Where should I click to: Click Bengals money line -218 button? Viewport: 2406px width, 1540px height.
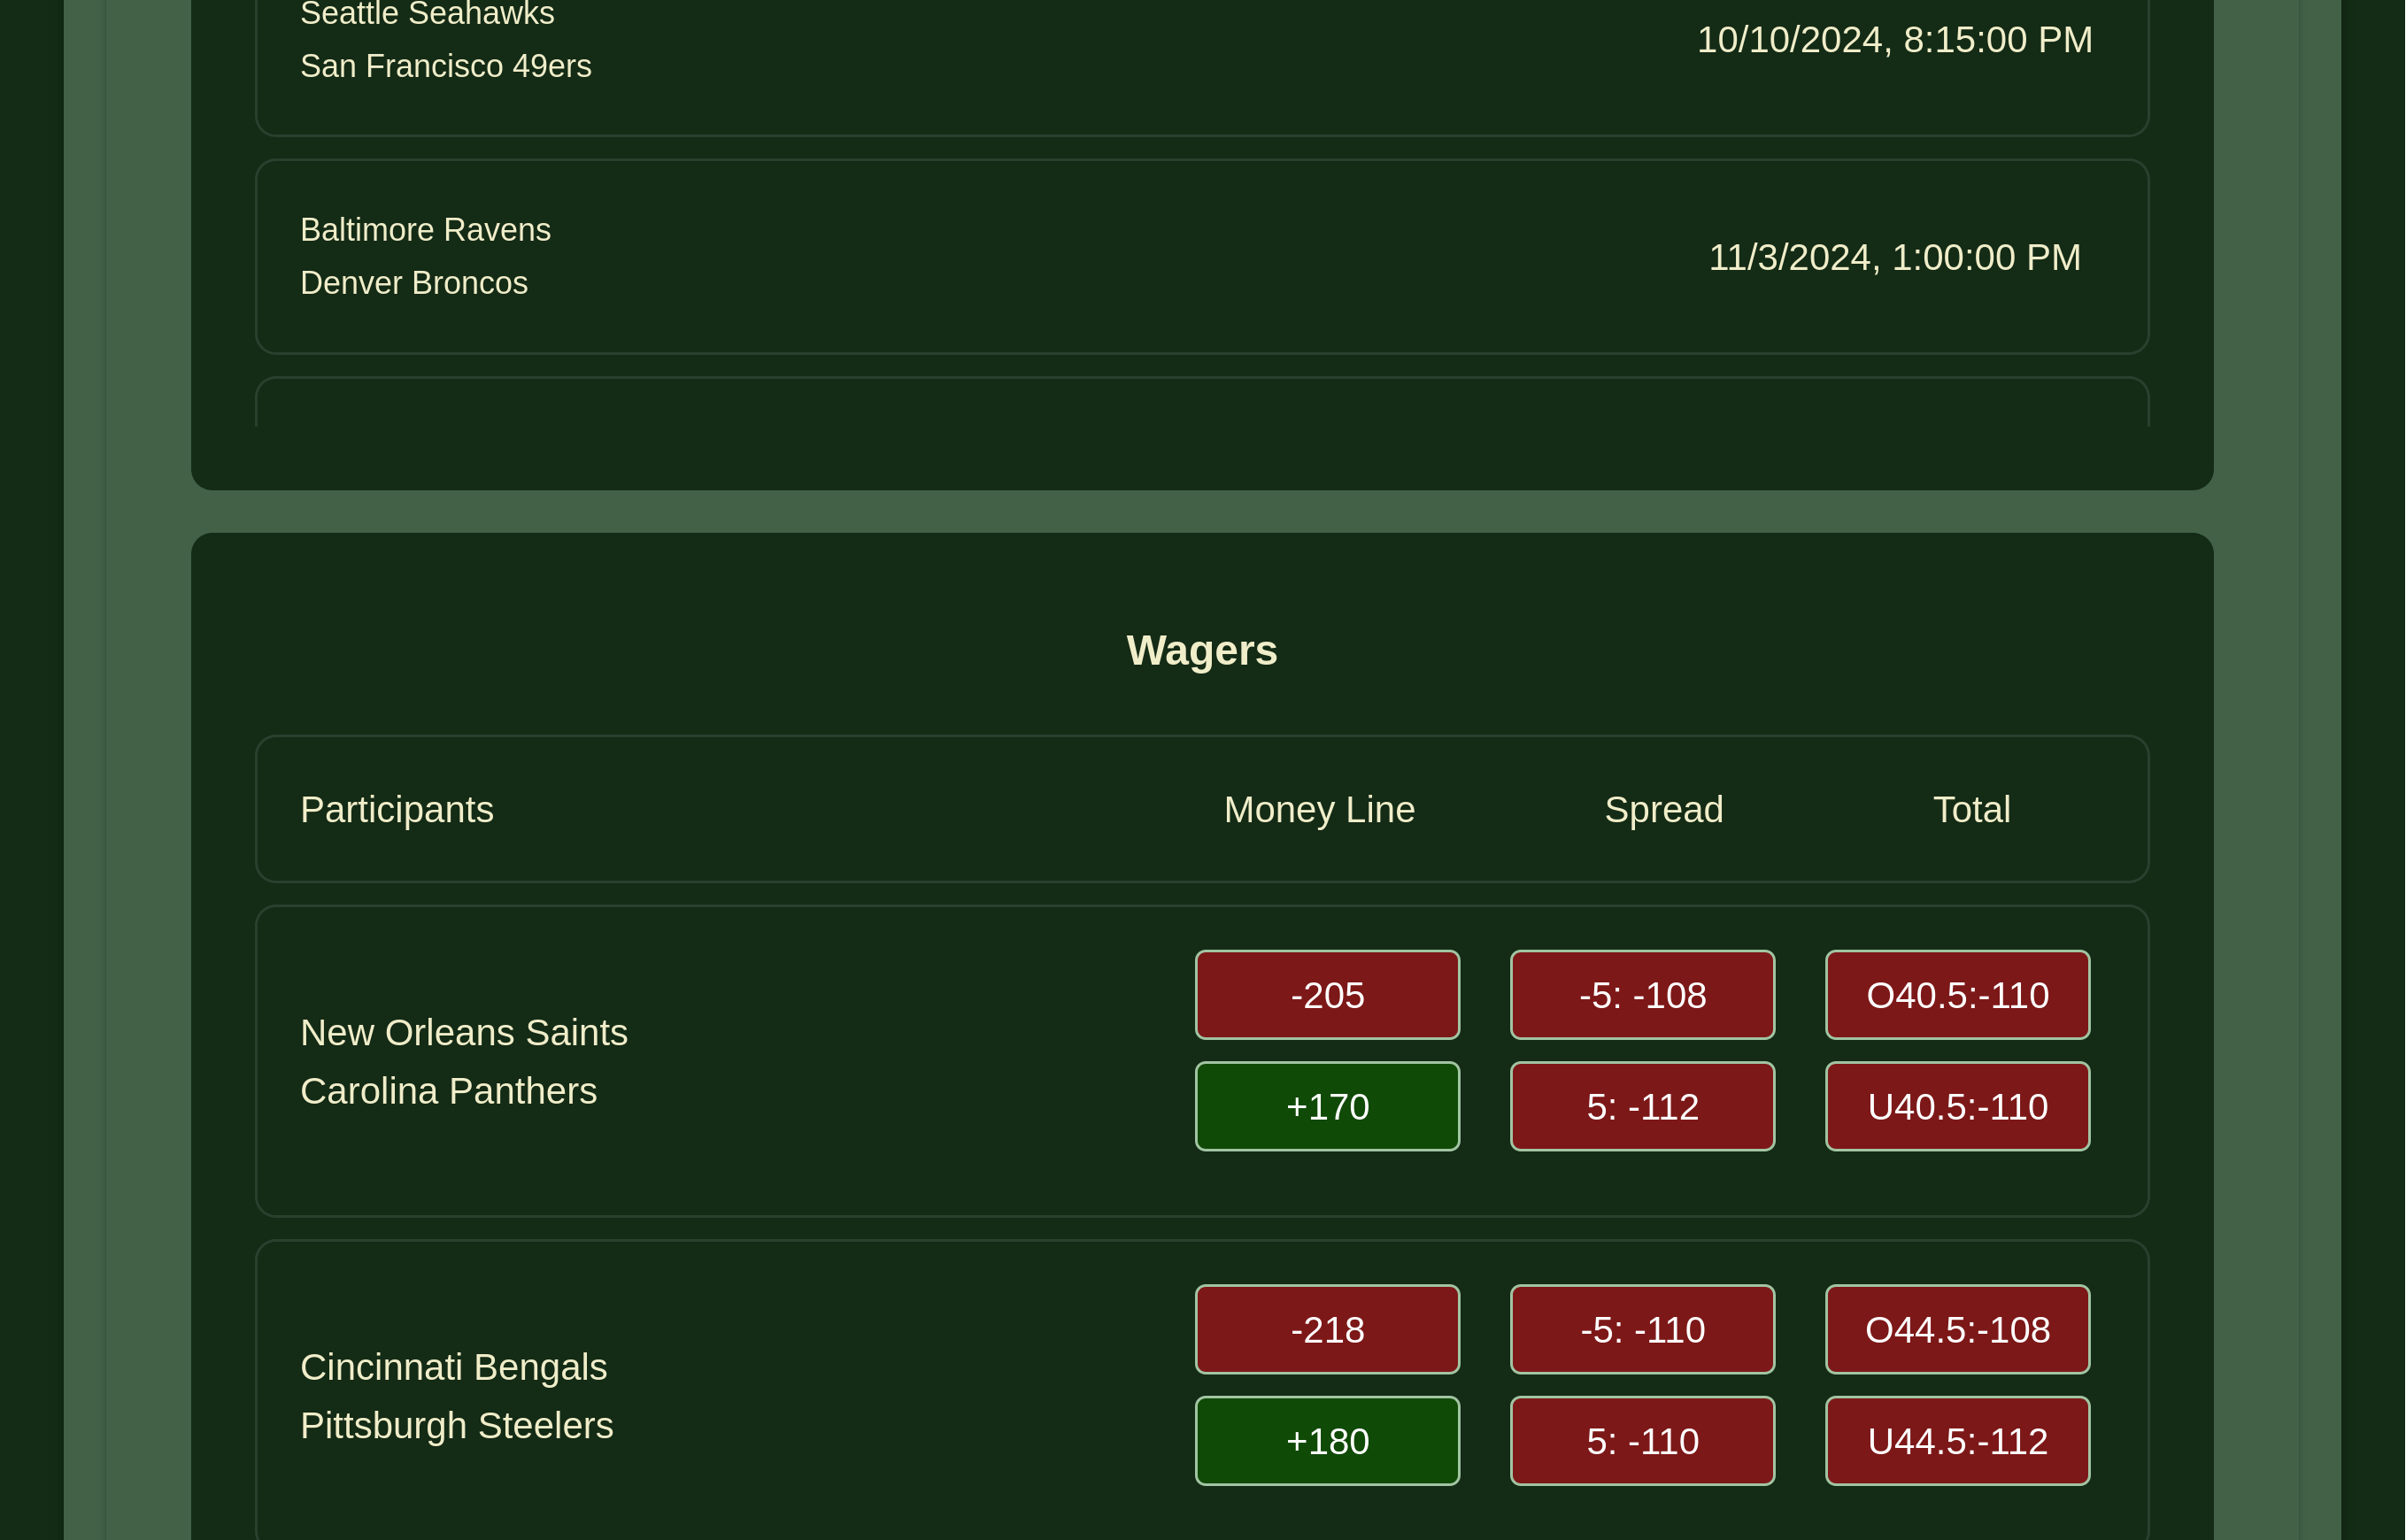click(1327, 1329)
